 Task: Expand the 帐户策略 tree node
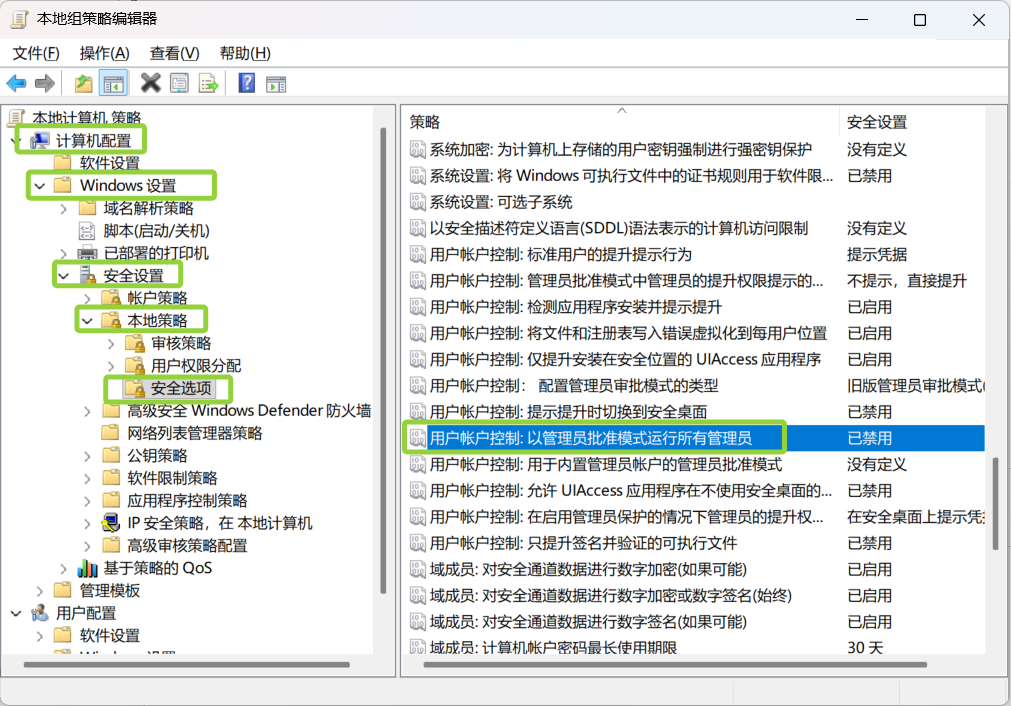point(87,298)
